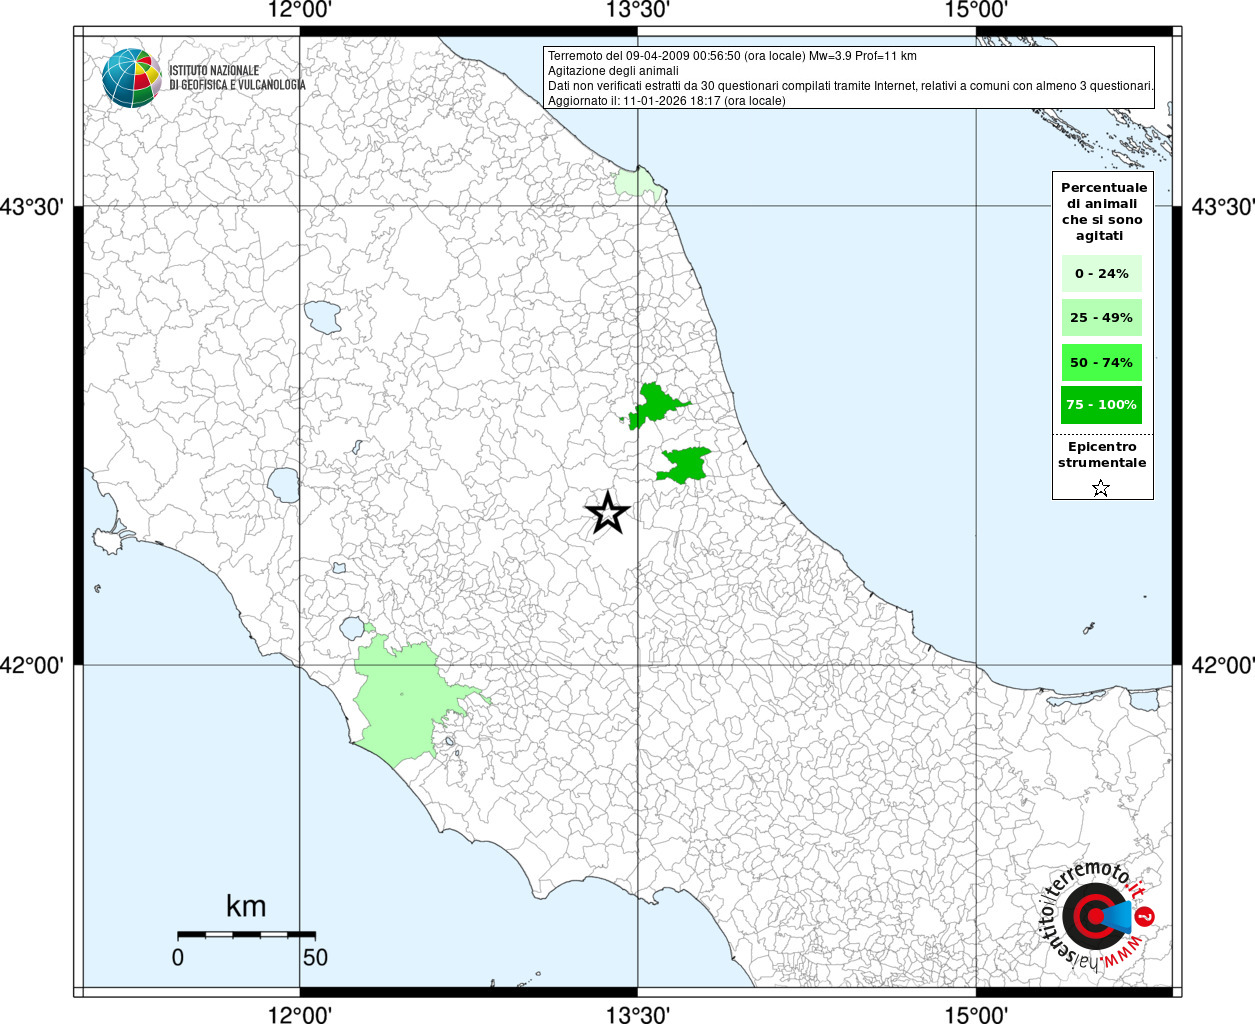Image resolution: width=1255 pixels, height=1024 pixels.
Task: Pick the 50 - 74% legend swatch
Action: [x=1101, y=362]
